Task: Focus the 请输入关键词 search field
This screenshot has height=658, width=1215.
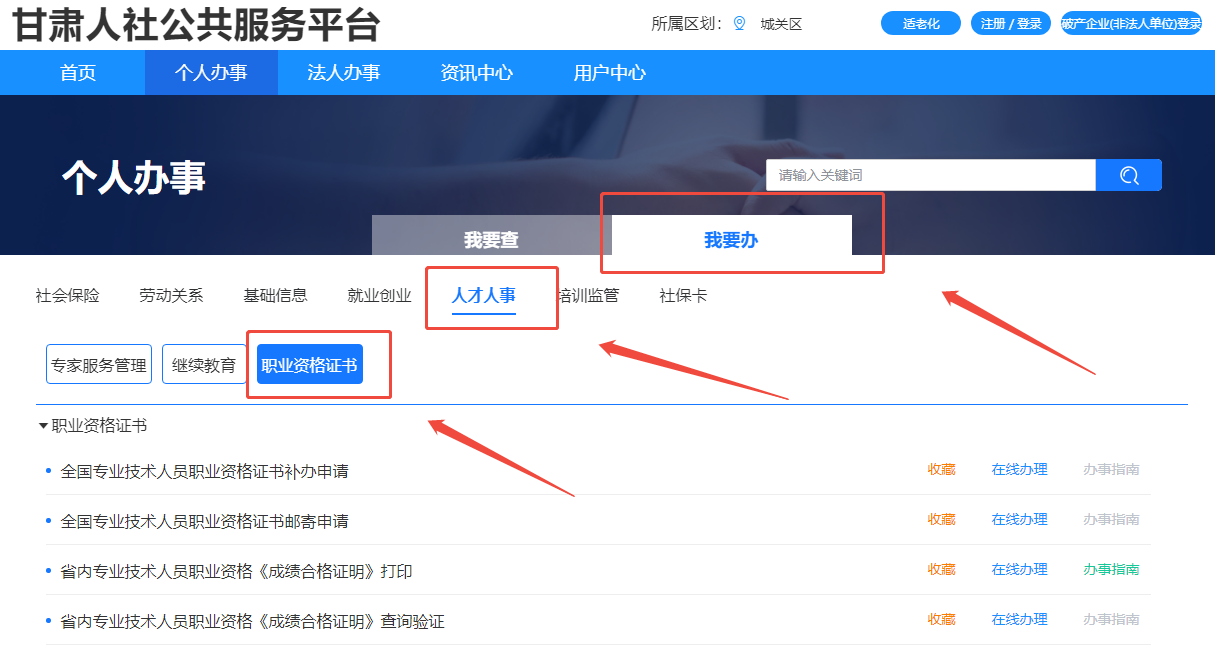Action: click(931, 175)
